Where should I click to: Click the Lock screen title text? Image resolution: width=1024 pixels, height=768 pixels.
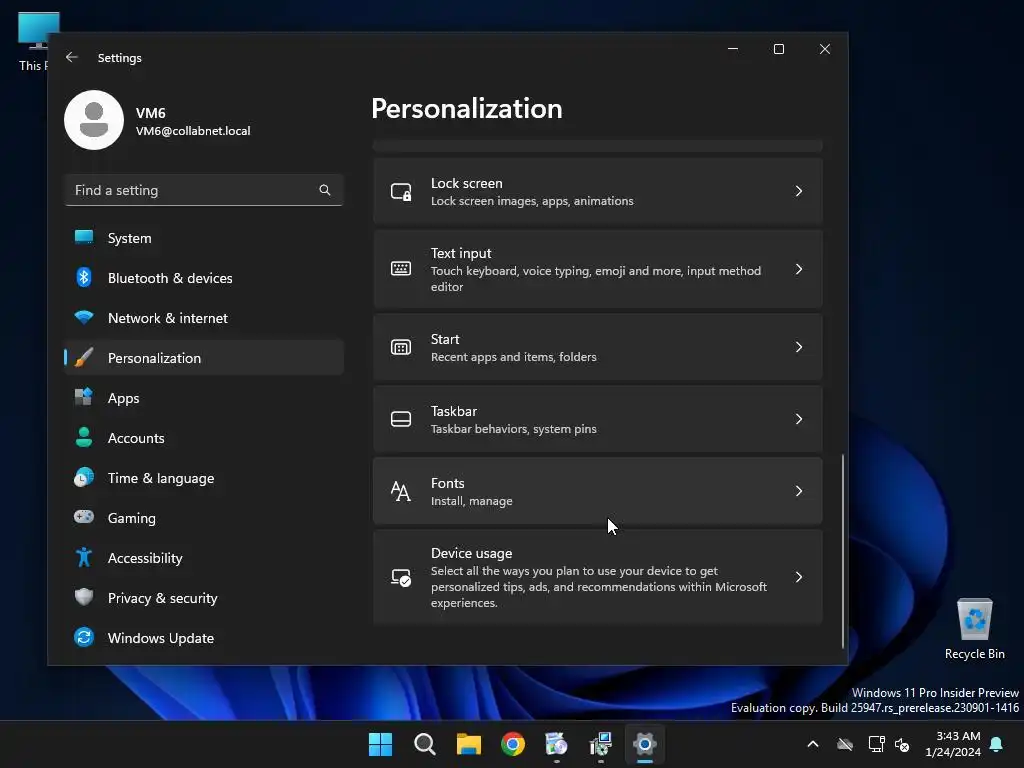(x=466, y=184)
